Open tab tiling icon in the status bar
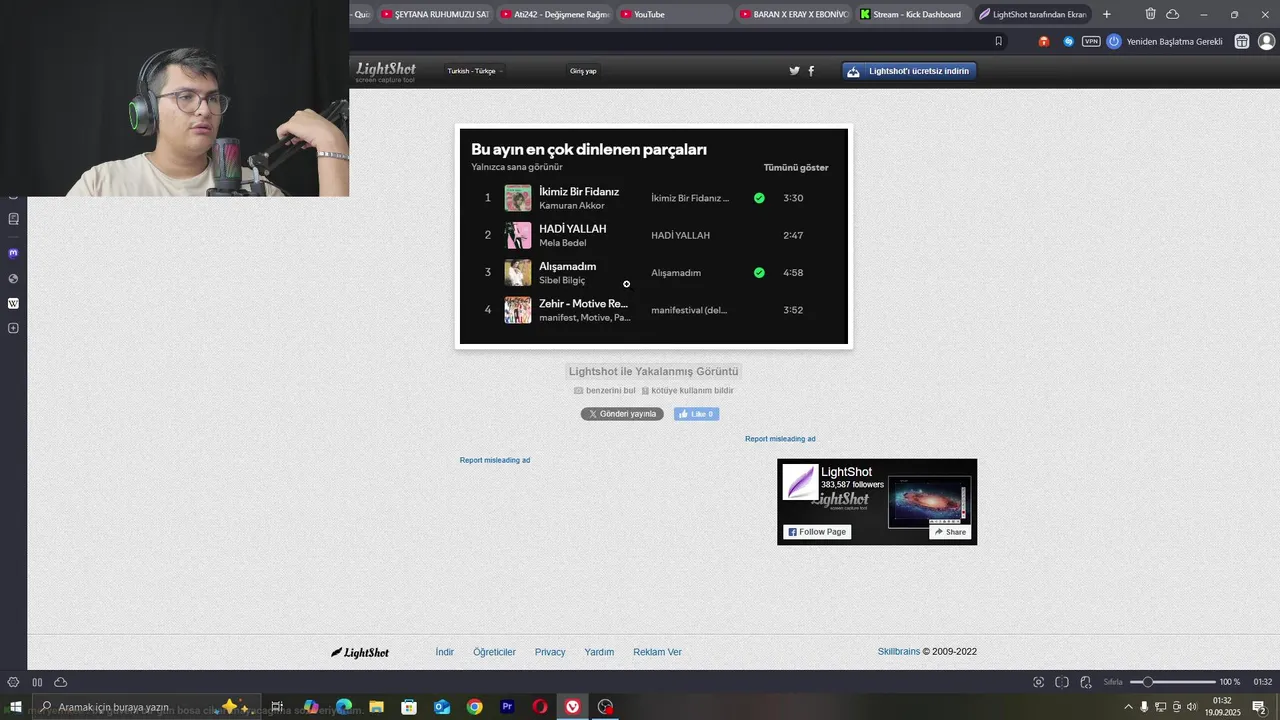The image size is (1280, 720). [x=1062, y=682]
